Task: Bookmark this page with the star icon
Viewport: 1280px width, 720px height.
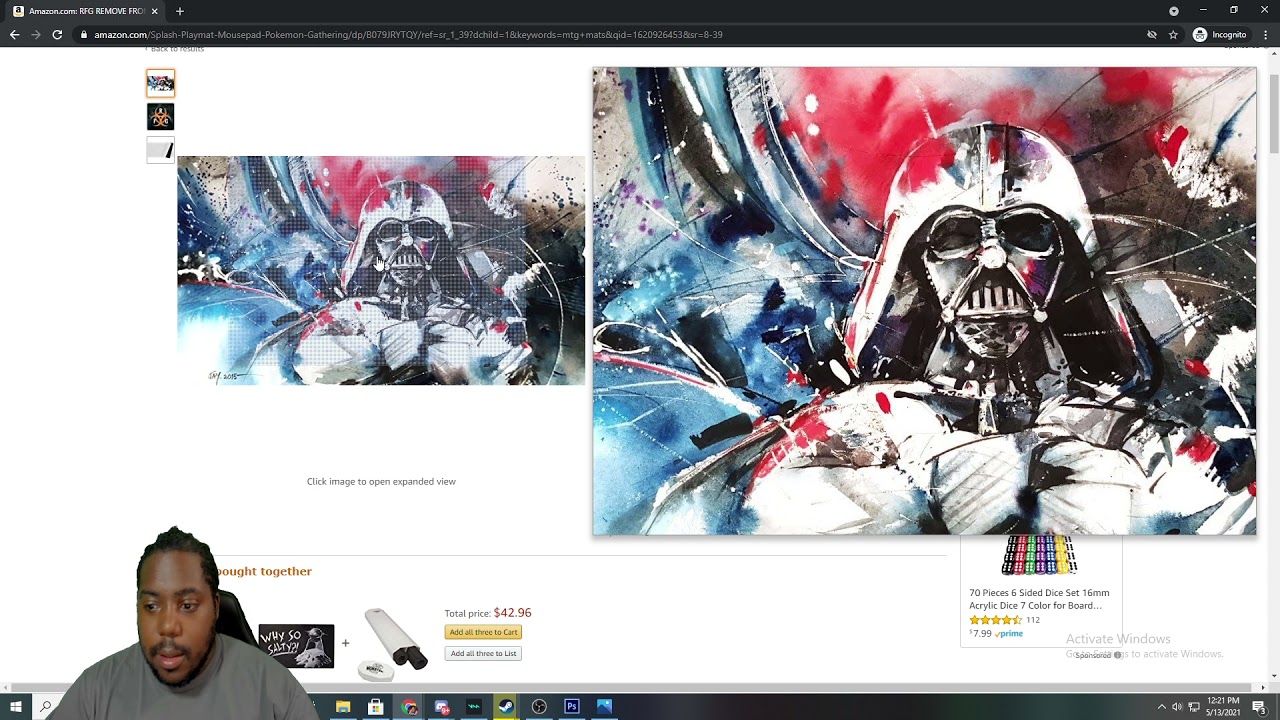Action: click(1173, 35)
